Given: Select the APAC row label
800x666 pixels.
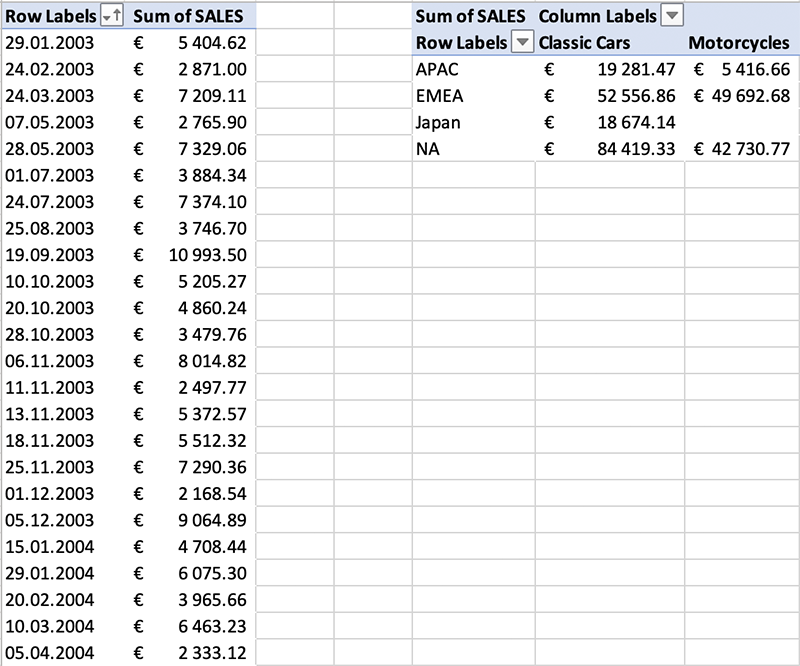Looking at the screenshot, I should [436, 69].
